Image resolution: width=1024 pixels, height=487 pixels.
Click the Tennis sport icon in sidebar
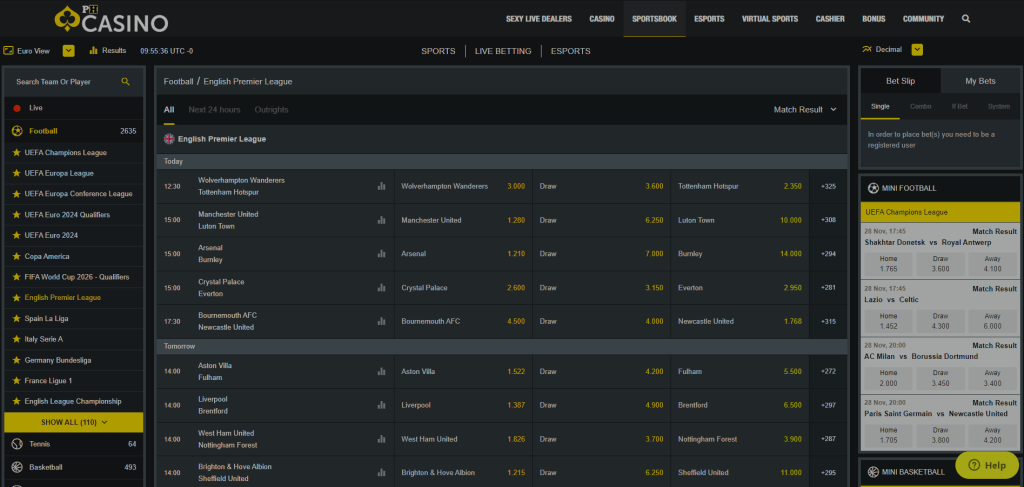tap(17, 444)
